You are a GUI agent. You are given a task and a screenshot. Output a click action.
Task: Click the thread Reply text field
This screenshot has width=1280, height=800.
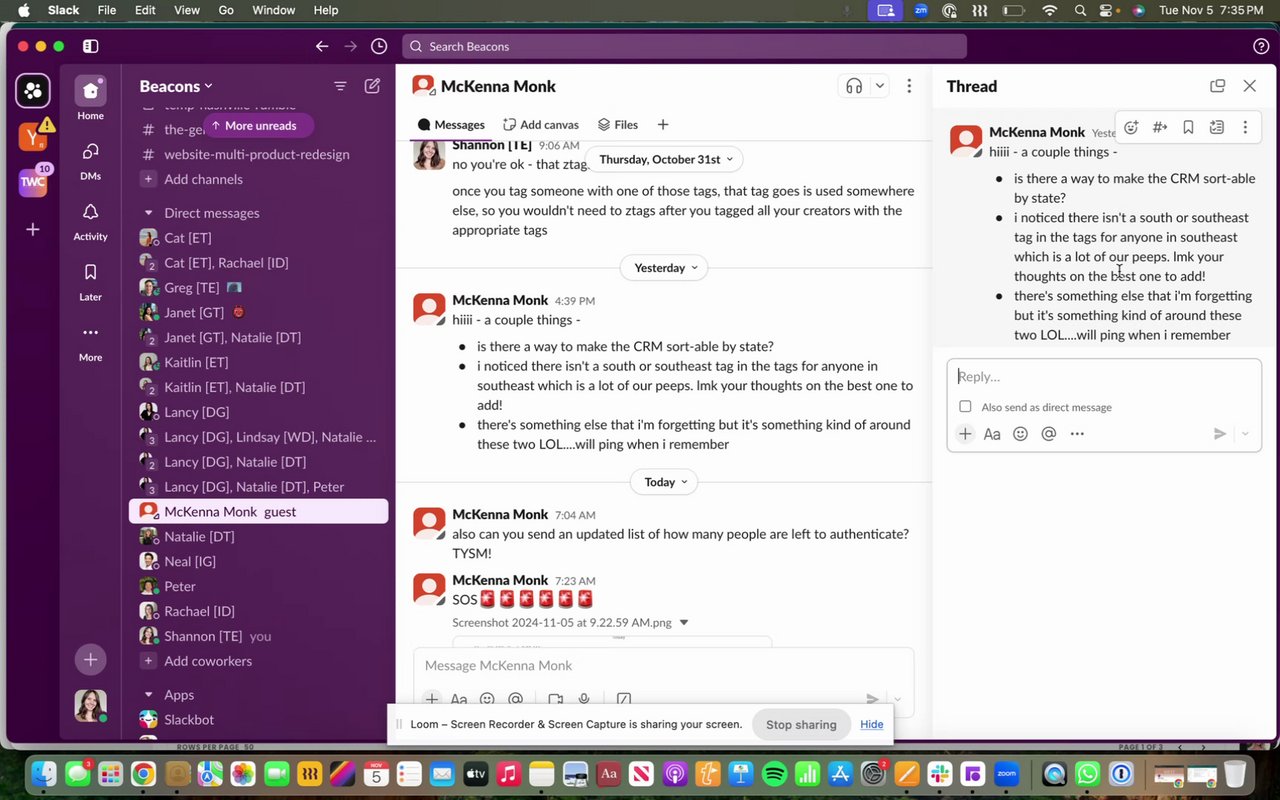click(1104, 377)
